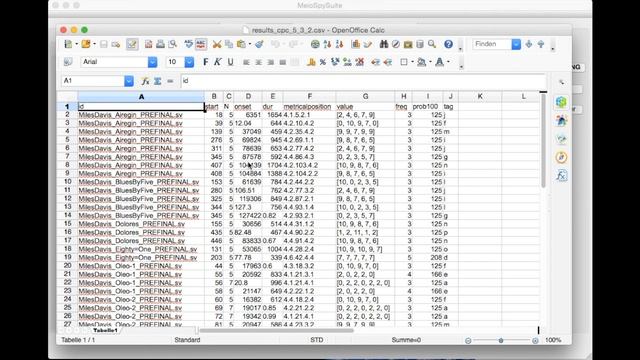This screenshot has height=360, width=640.
Task: Apply Currency number format icon
Action: click(311, 62)
